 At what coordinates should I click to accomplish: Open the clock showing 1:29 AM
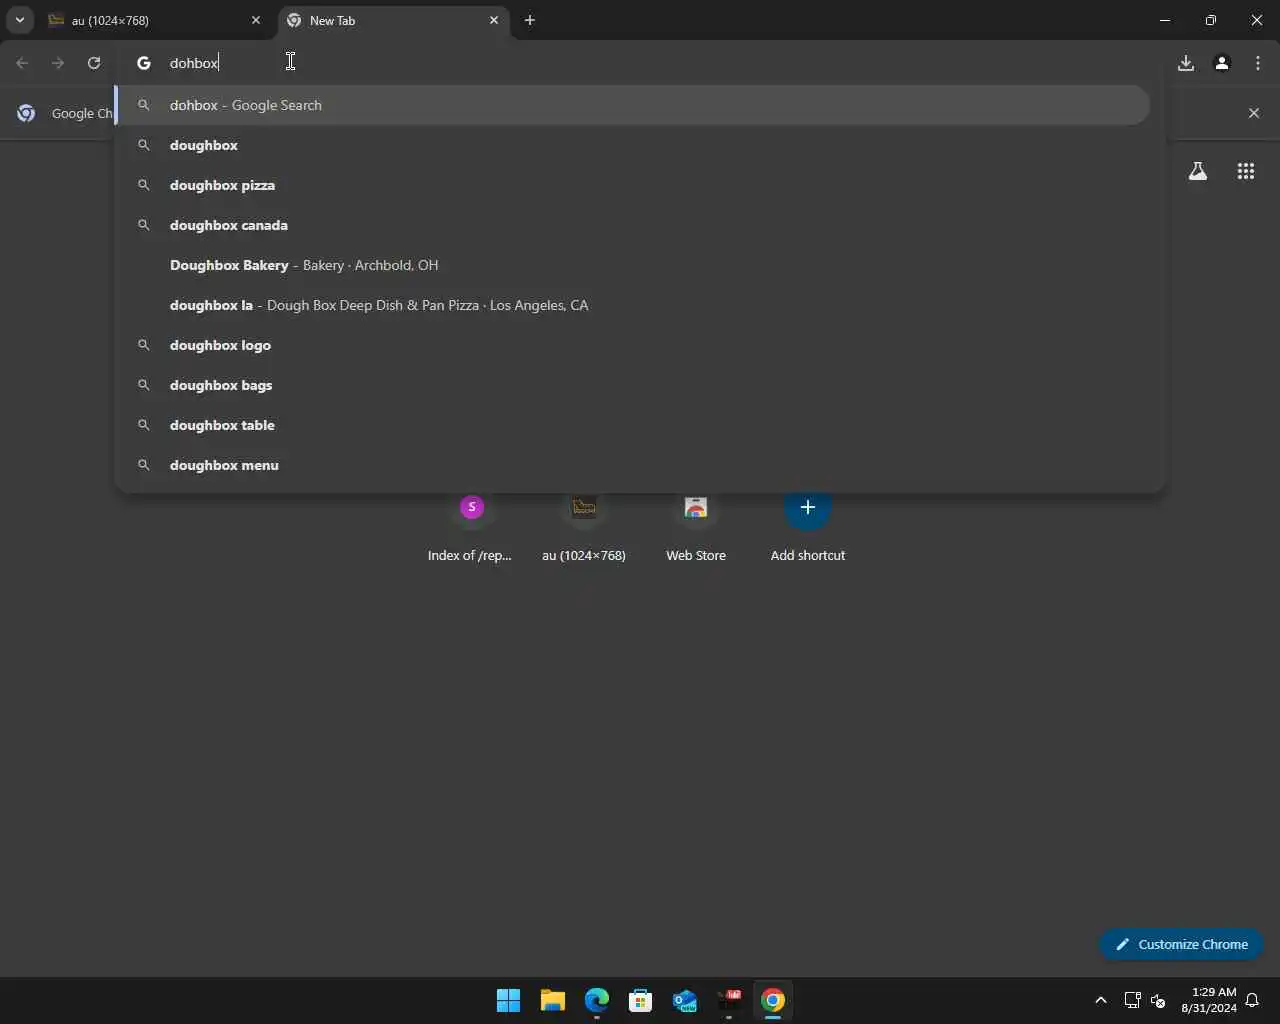[x=1208, y=1000]
